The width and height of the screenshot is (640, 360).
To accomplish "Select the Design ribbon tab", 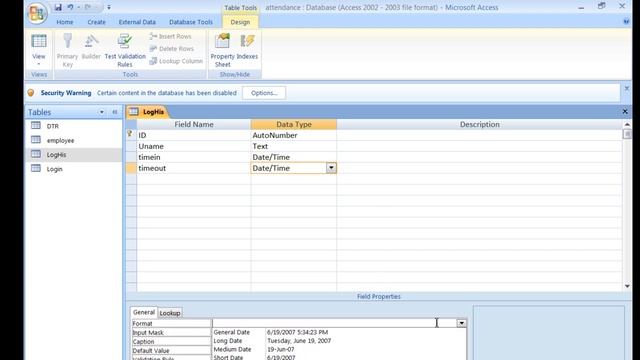I will point(240,22).
